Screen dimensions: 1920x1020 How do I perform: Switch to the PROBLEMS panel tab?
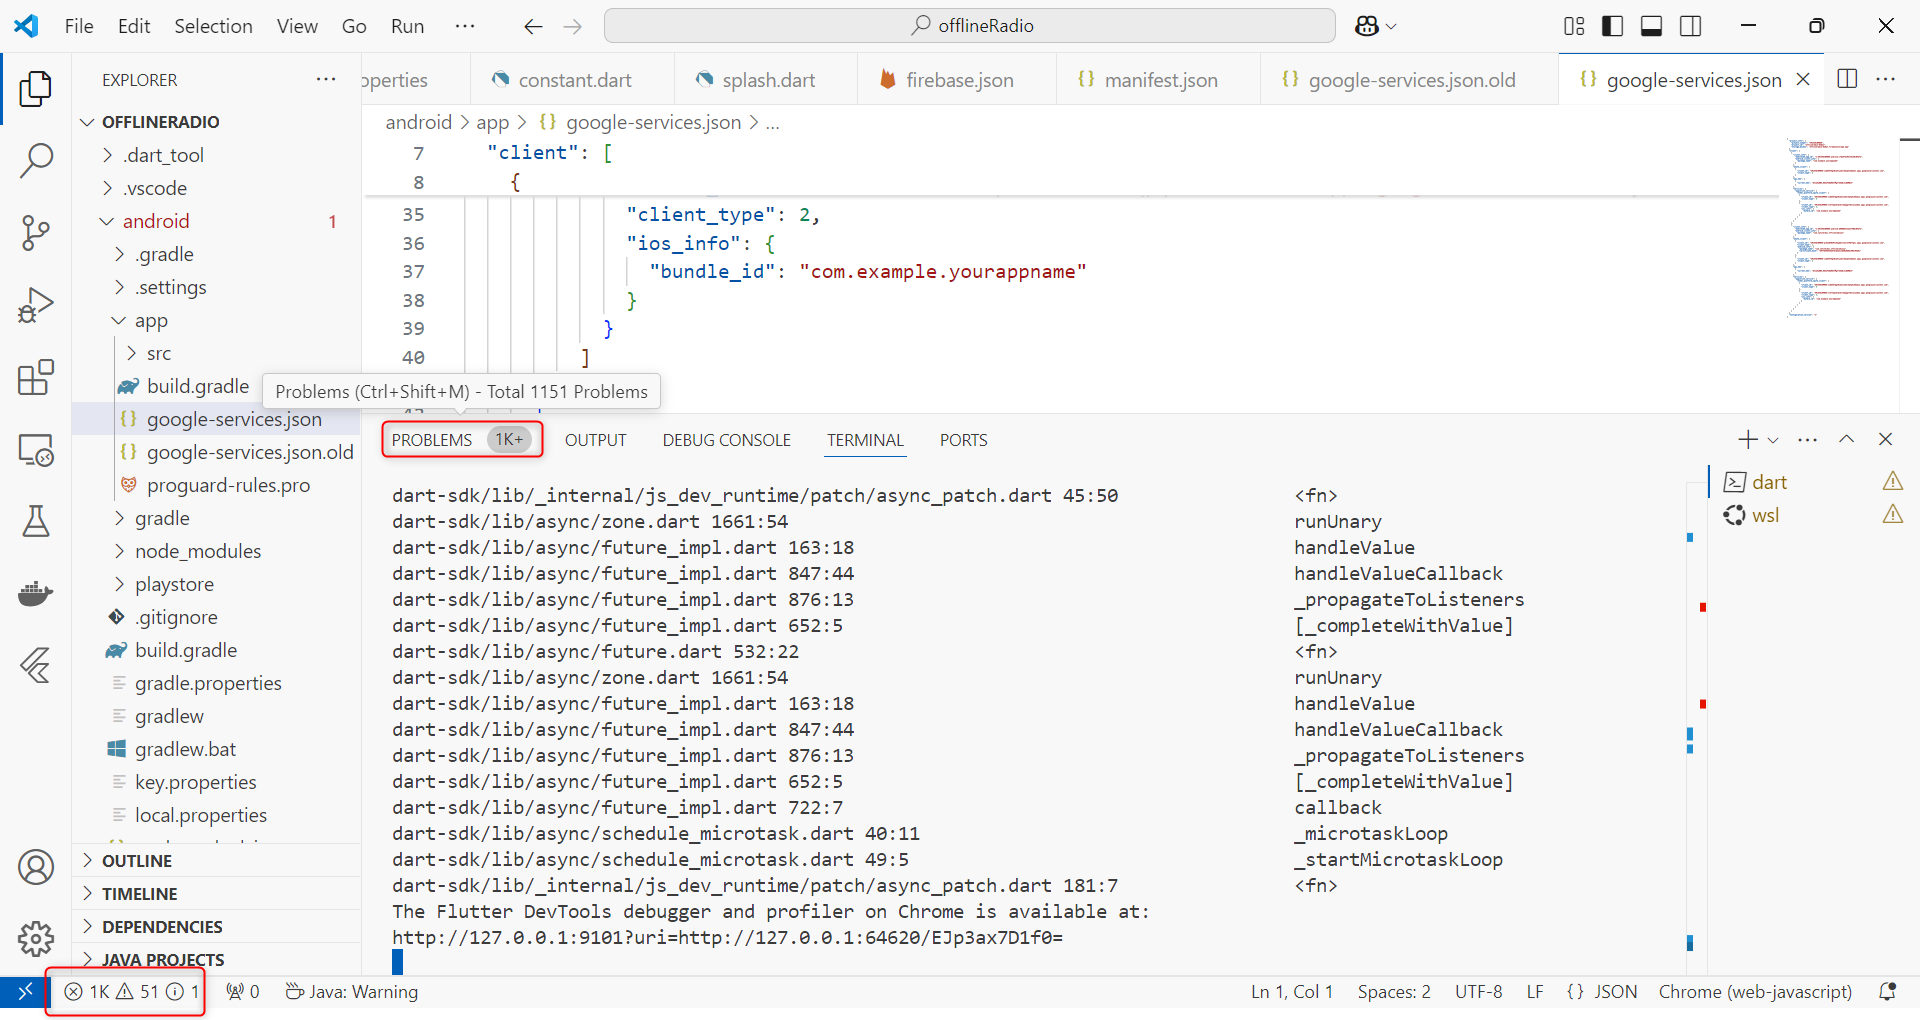(461, 440)
